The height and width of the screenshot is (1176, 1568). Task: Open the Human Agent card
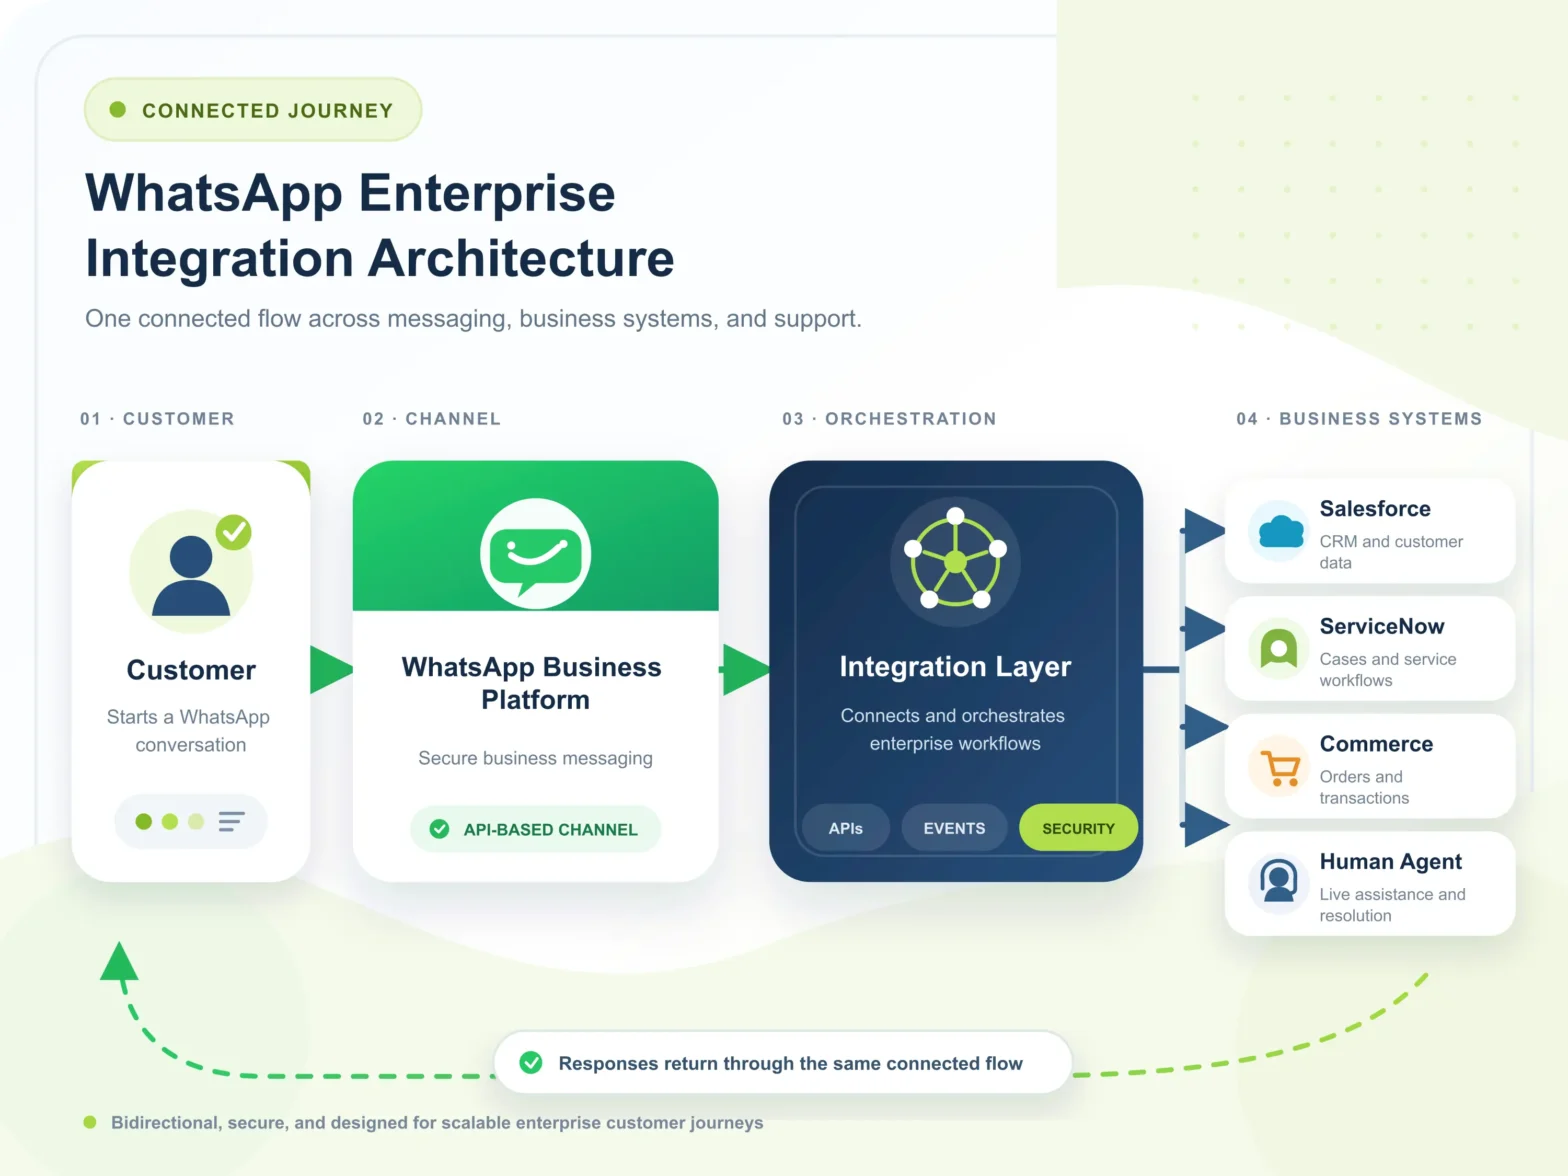point(1370,883)
